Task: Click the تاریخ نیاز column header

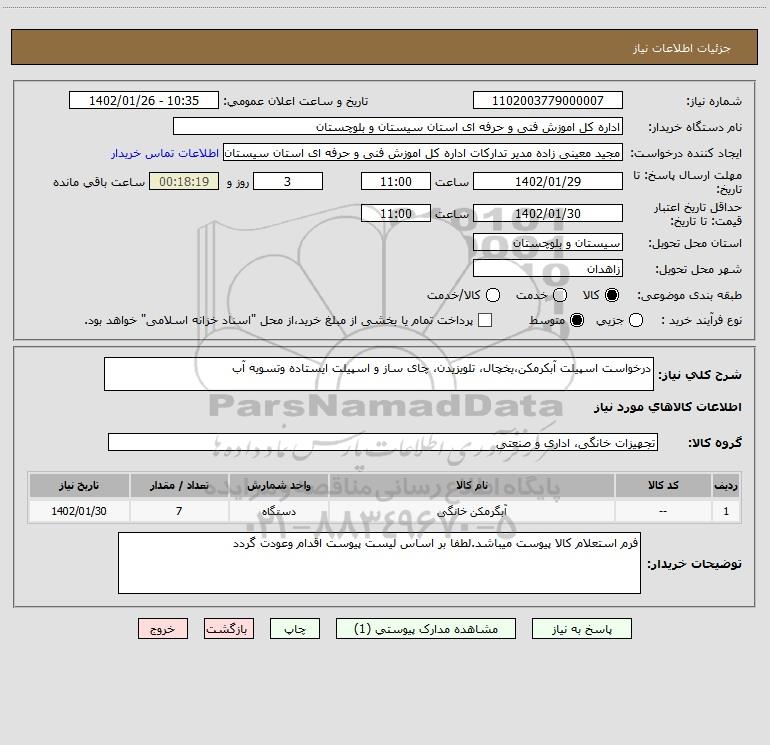Action: click(x=79, y=486)
